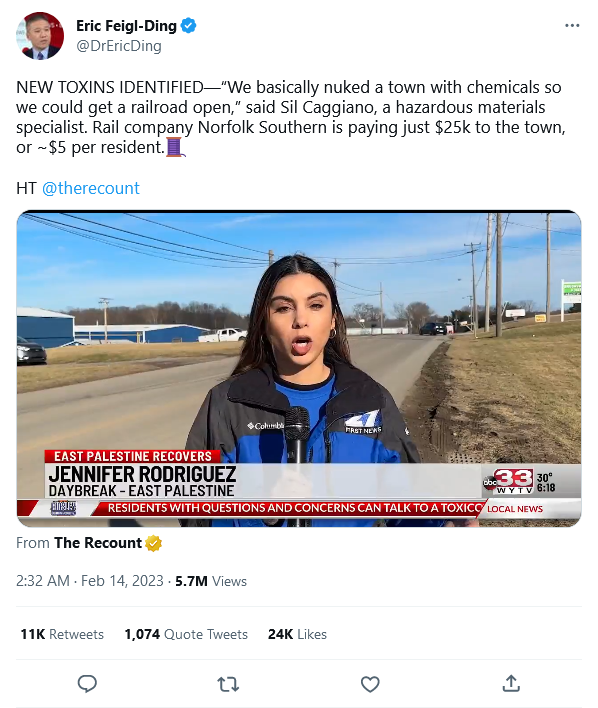Click the gold verified badge by The Recount

pos(154,543)
